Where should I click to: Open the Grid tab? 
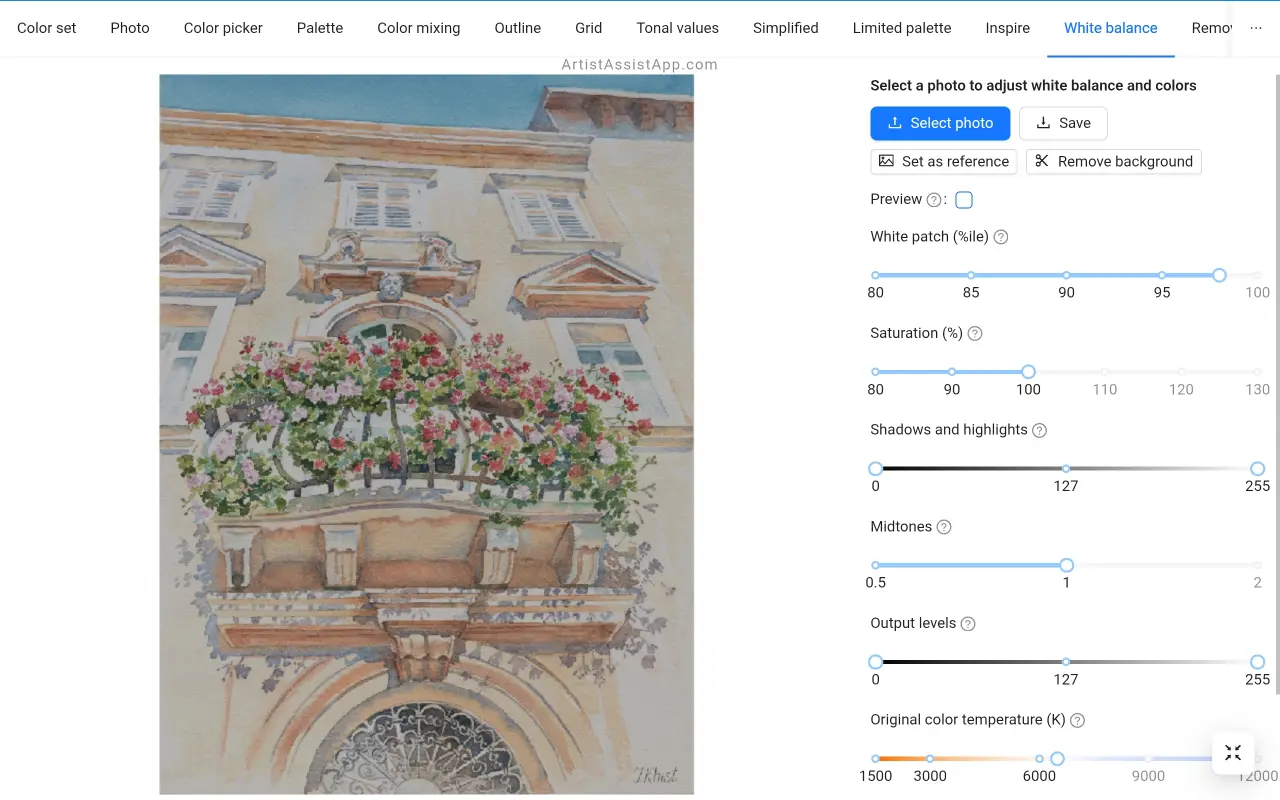589,28
